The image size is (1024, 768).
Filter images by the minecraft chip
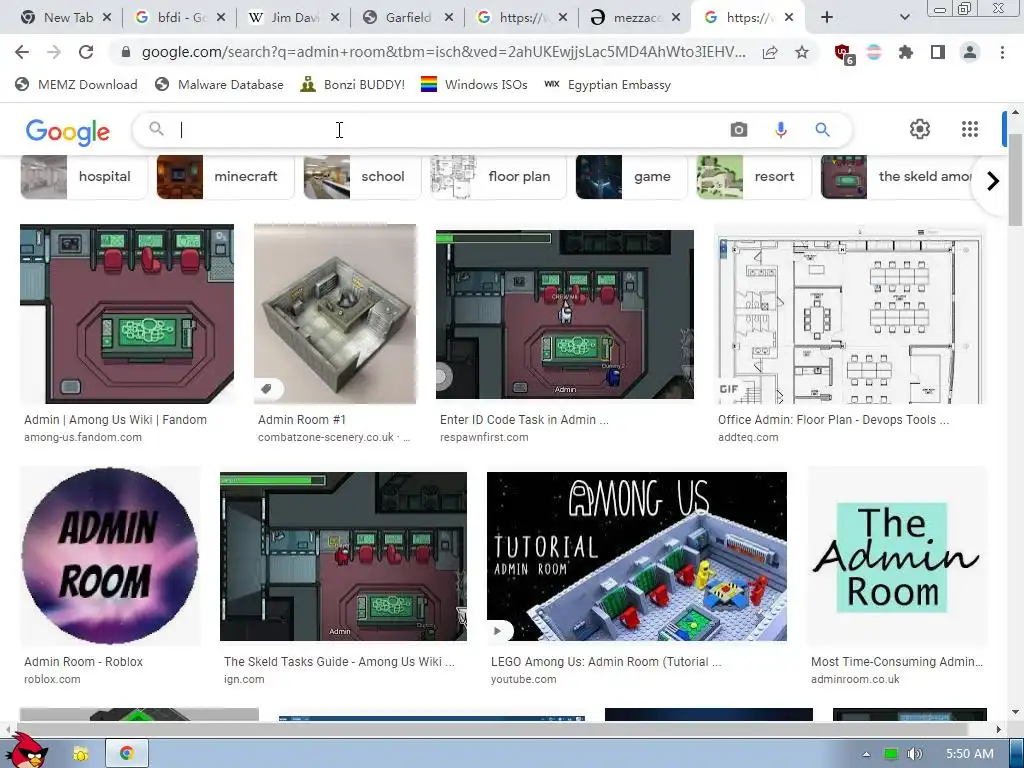(225, 177)
